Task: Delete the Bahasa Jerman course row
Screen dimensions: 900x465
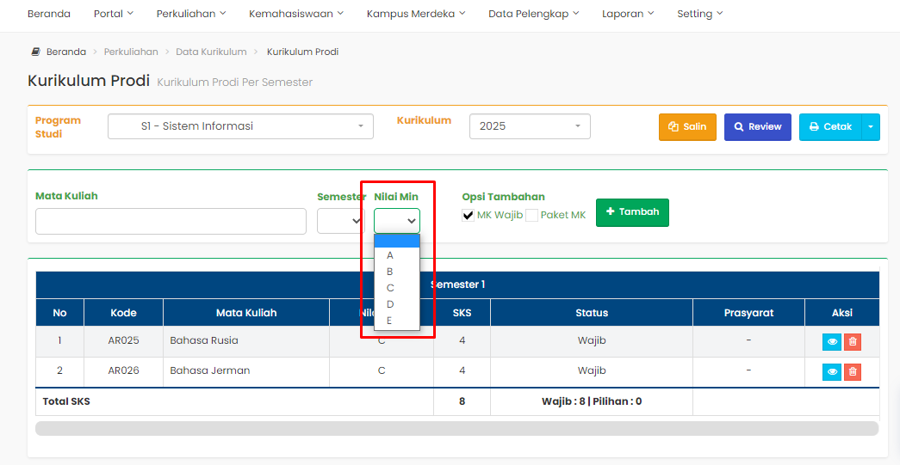Action: [x=852, y=372]
